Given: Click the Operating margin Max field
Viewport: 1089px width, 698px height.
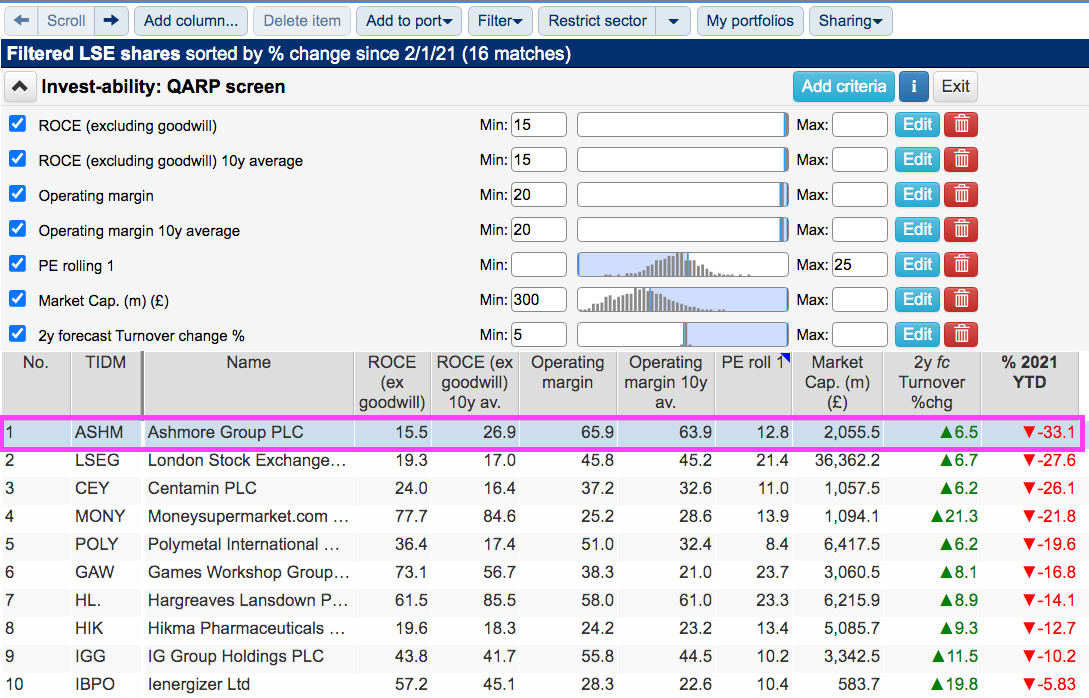Looking at the screenshot, I should click(860, 194).
